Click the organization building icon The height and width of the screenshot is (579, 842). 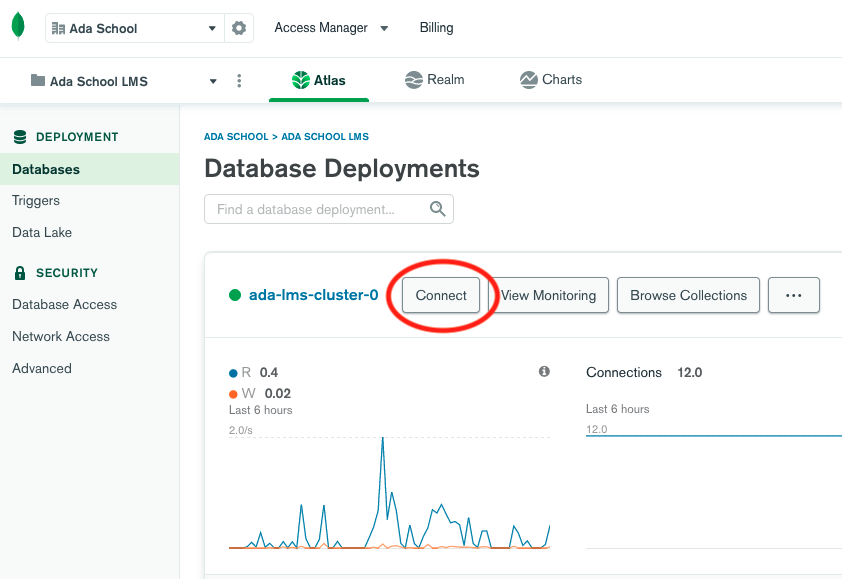click(x=58, y=28)
